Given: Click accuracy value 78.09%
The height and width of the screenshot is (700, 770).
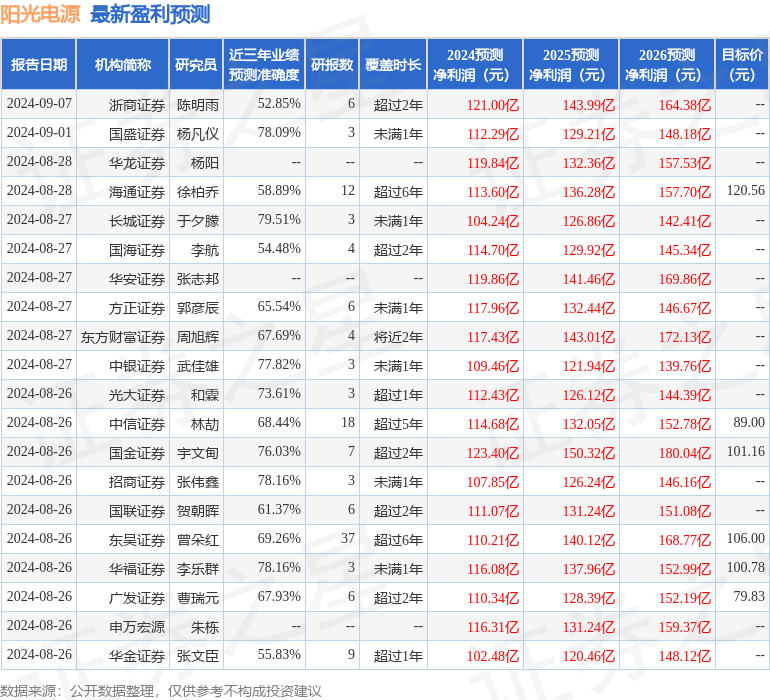Looking at the screenshot, I should [279, 133].
